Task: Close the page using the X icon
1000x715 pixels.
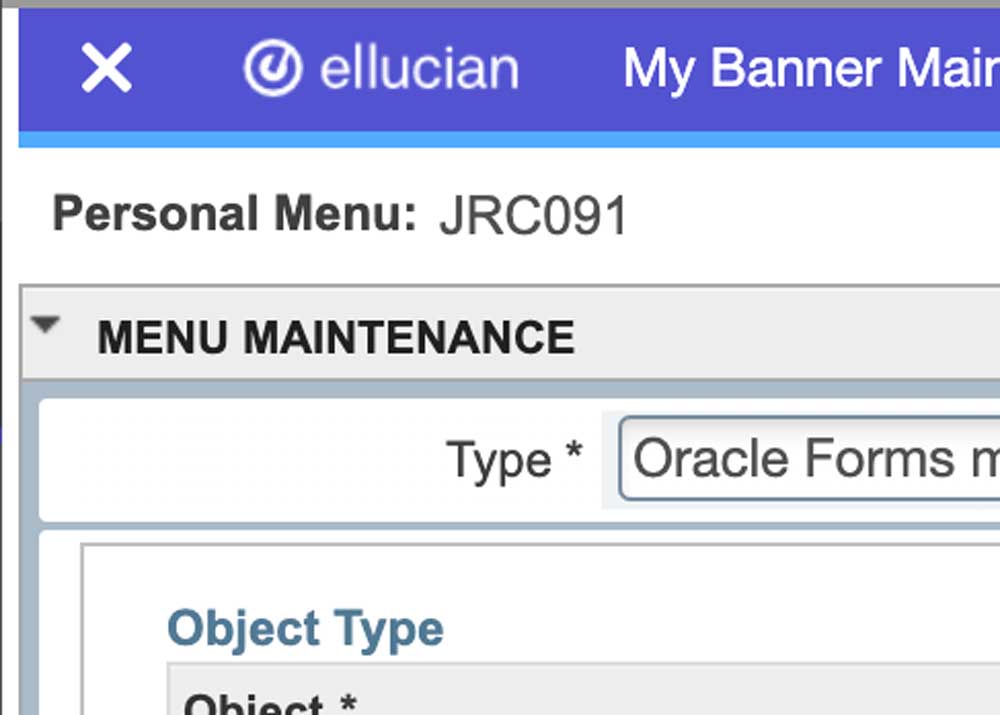Action: coord(106,69)
